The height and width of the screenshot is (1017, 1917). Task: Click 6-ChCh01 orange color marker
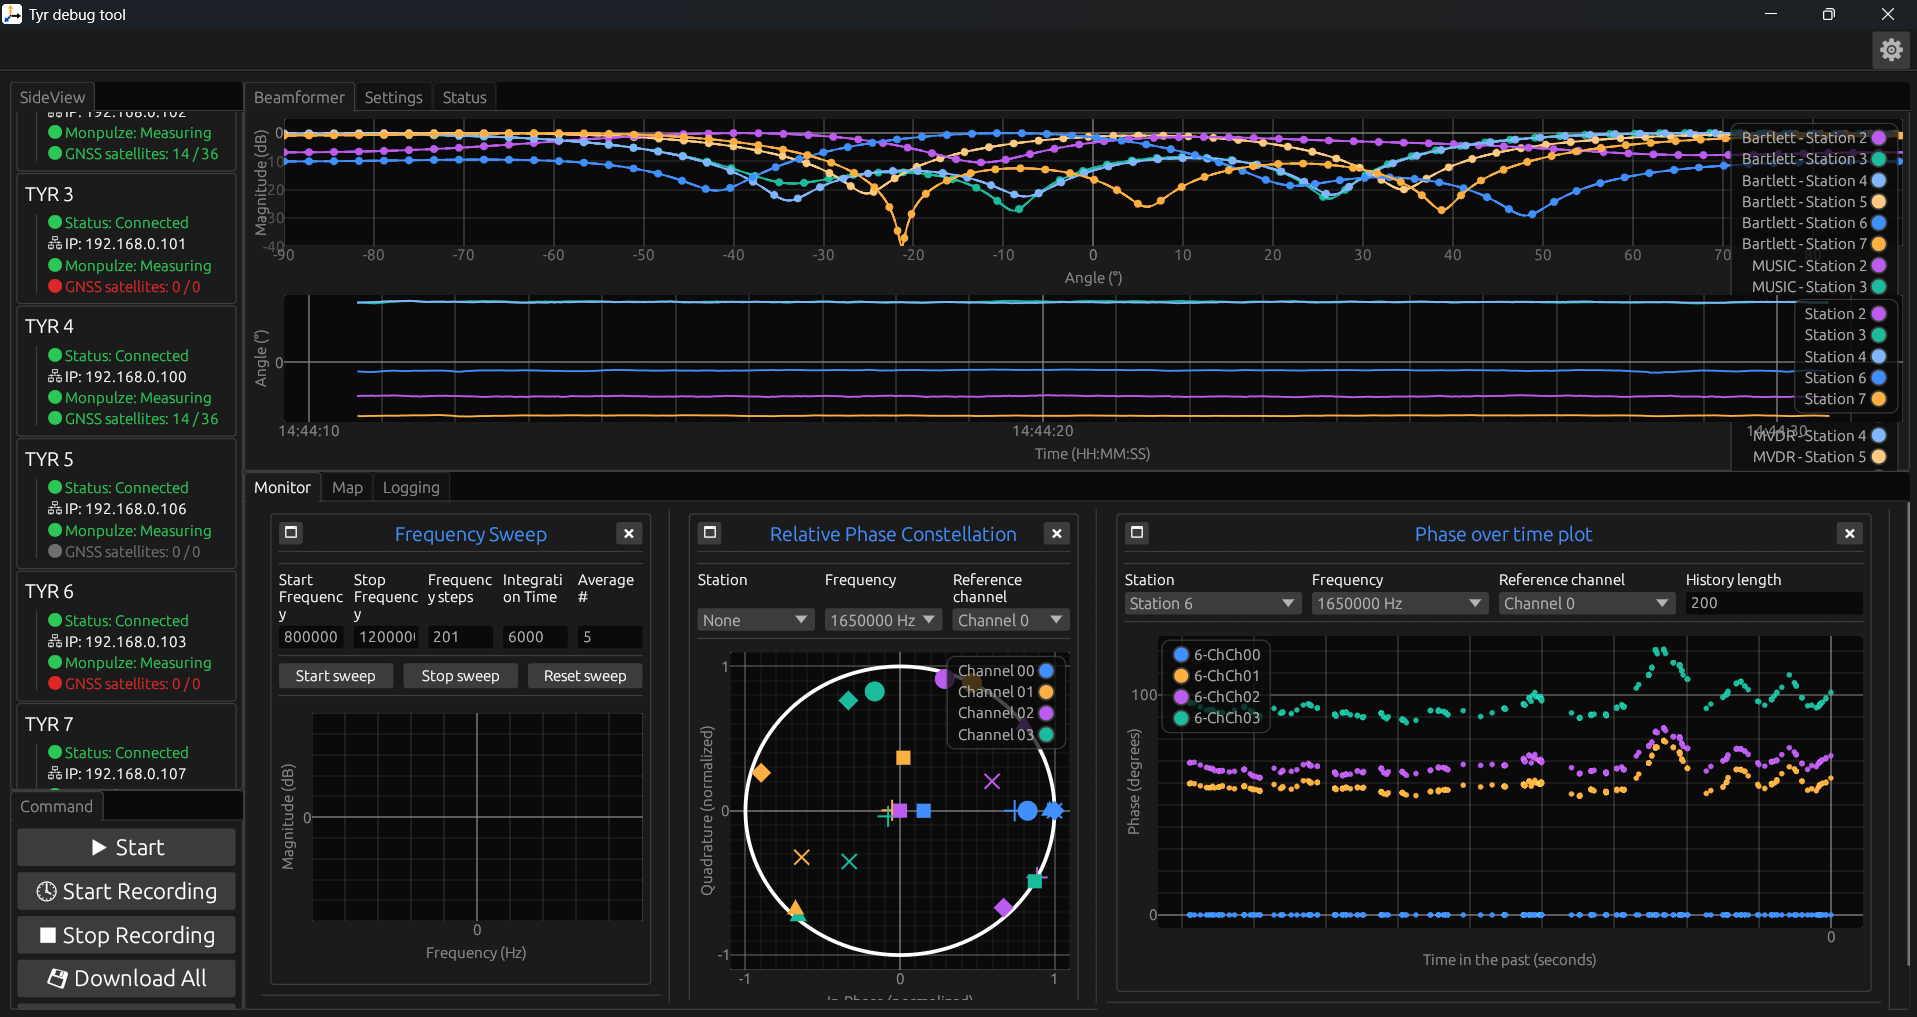click(x=1181, y=676)
